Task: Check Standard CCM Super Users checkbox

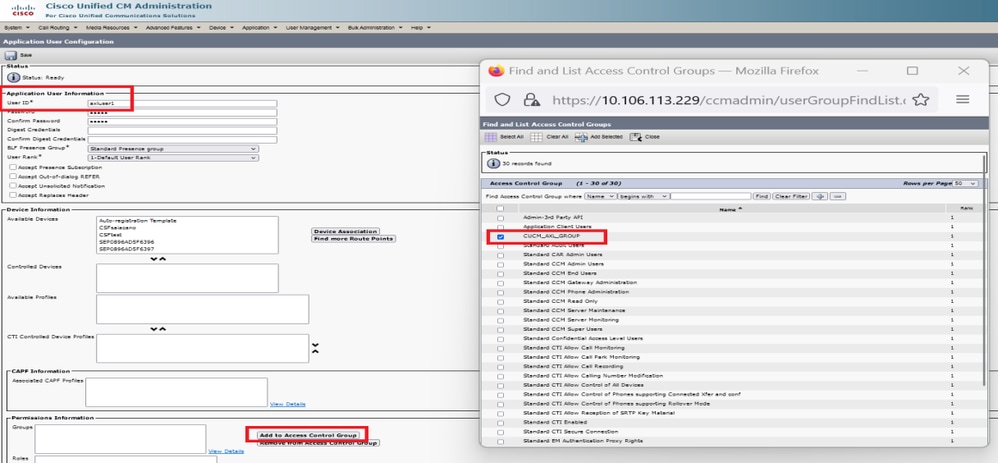Action: [500, 329]
